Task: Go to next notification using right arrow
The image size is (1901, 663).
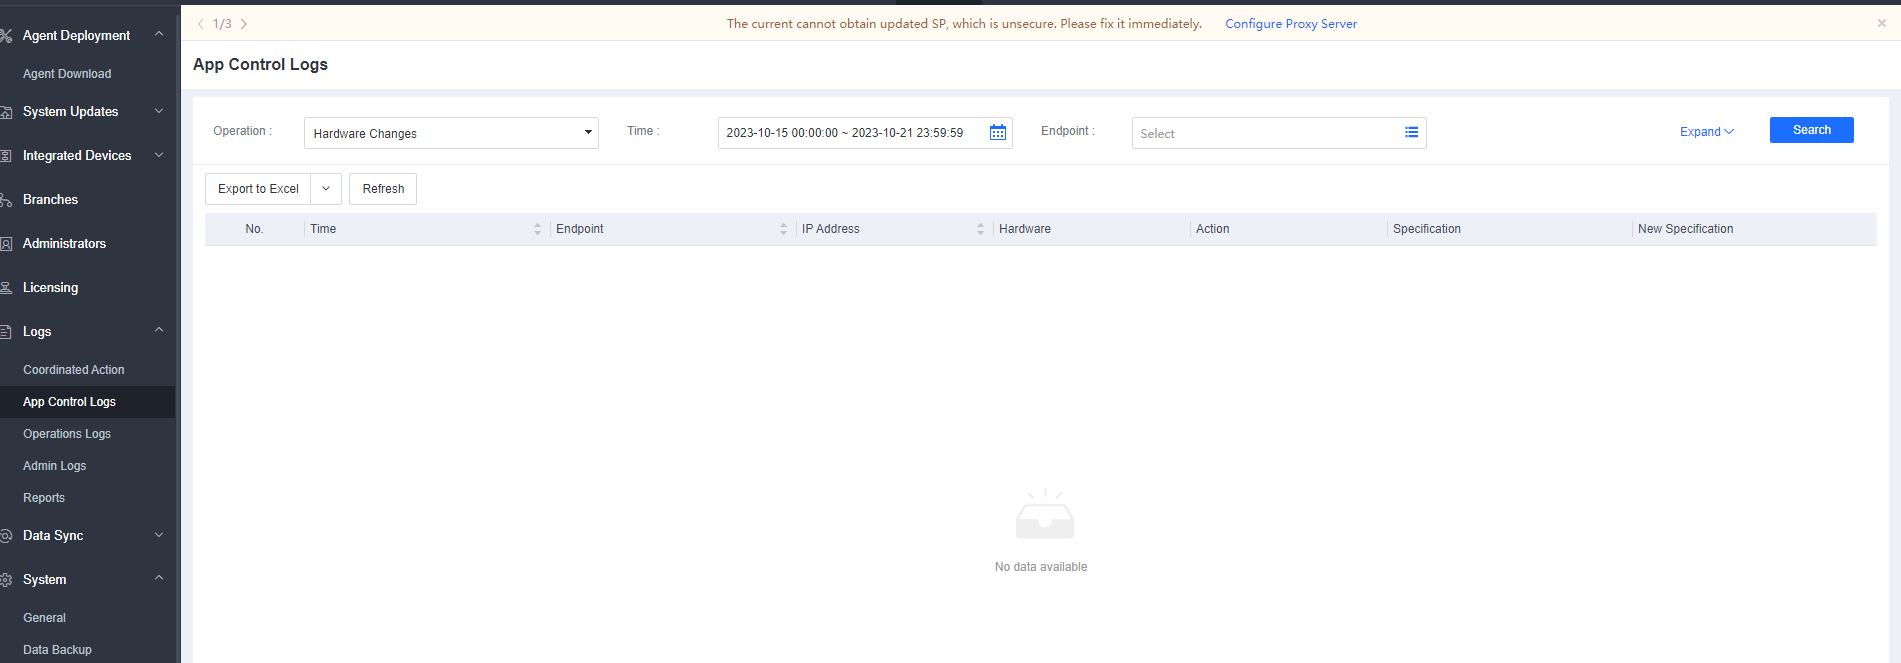Action: [x=244, y=24]
